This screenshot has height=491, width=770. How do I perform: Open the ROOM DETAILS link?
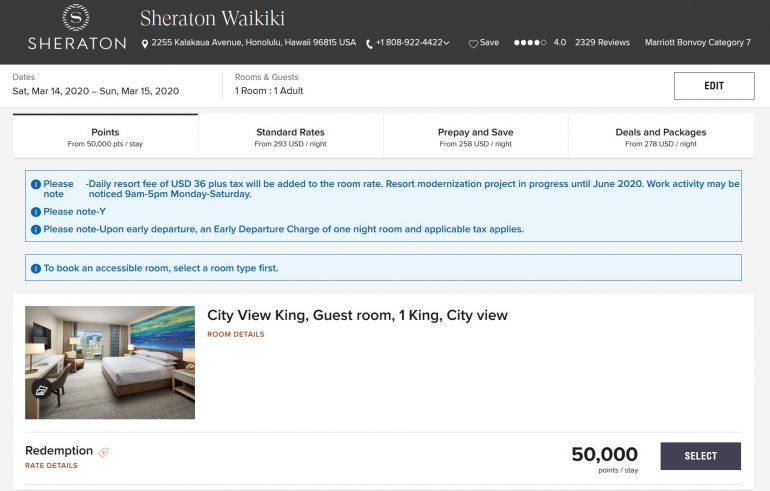coord(235,334)
